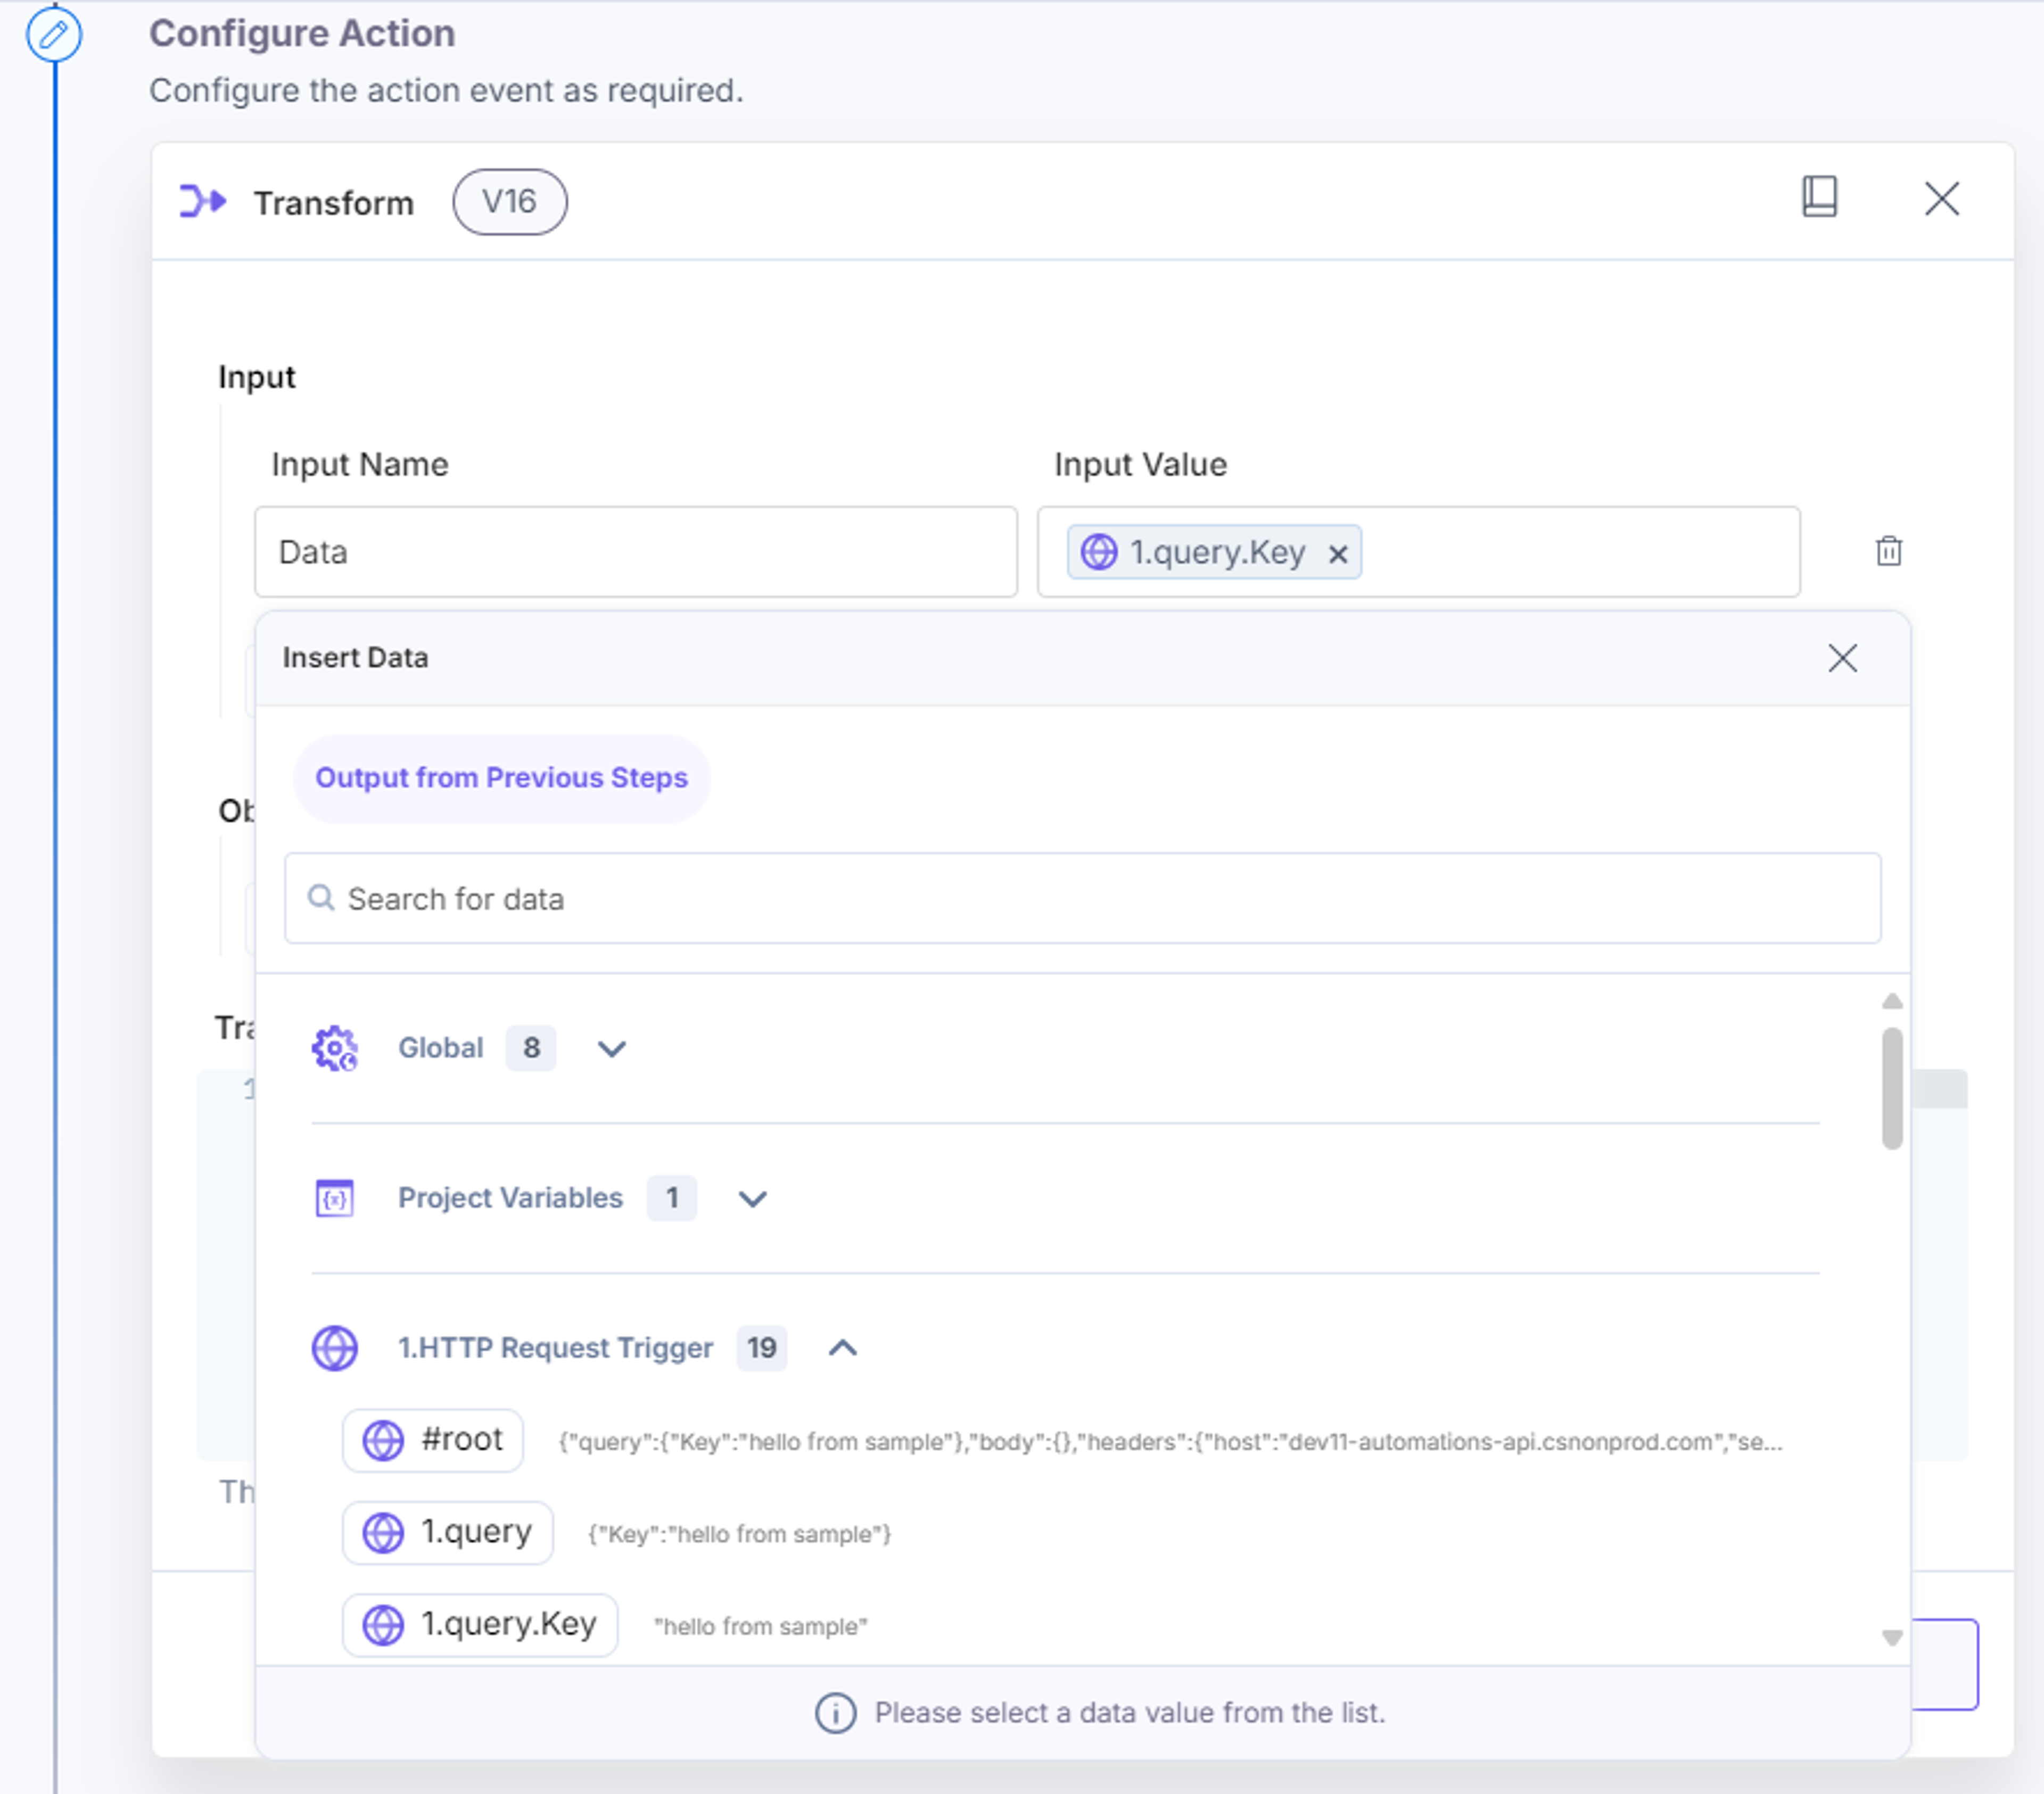Click the Input Value column label

(x=1140, y=464)
